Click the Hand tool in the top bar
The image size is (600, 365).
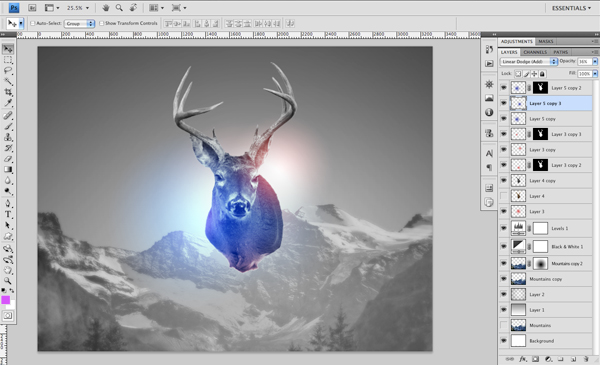[x=106, y=8]
